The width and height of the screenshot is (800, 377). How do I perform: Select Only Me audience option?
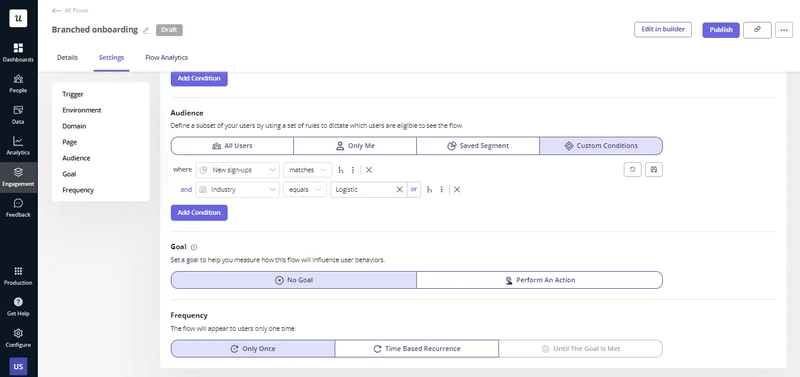[x=355, y=146]
